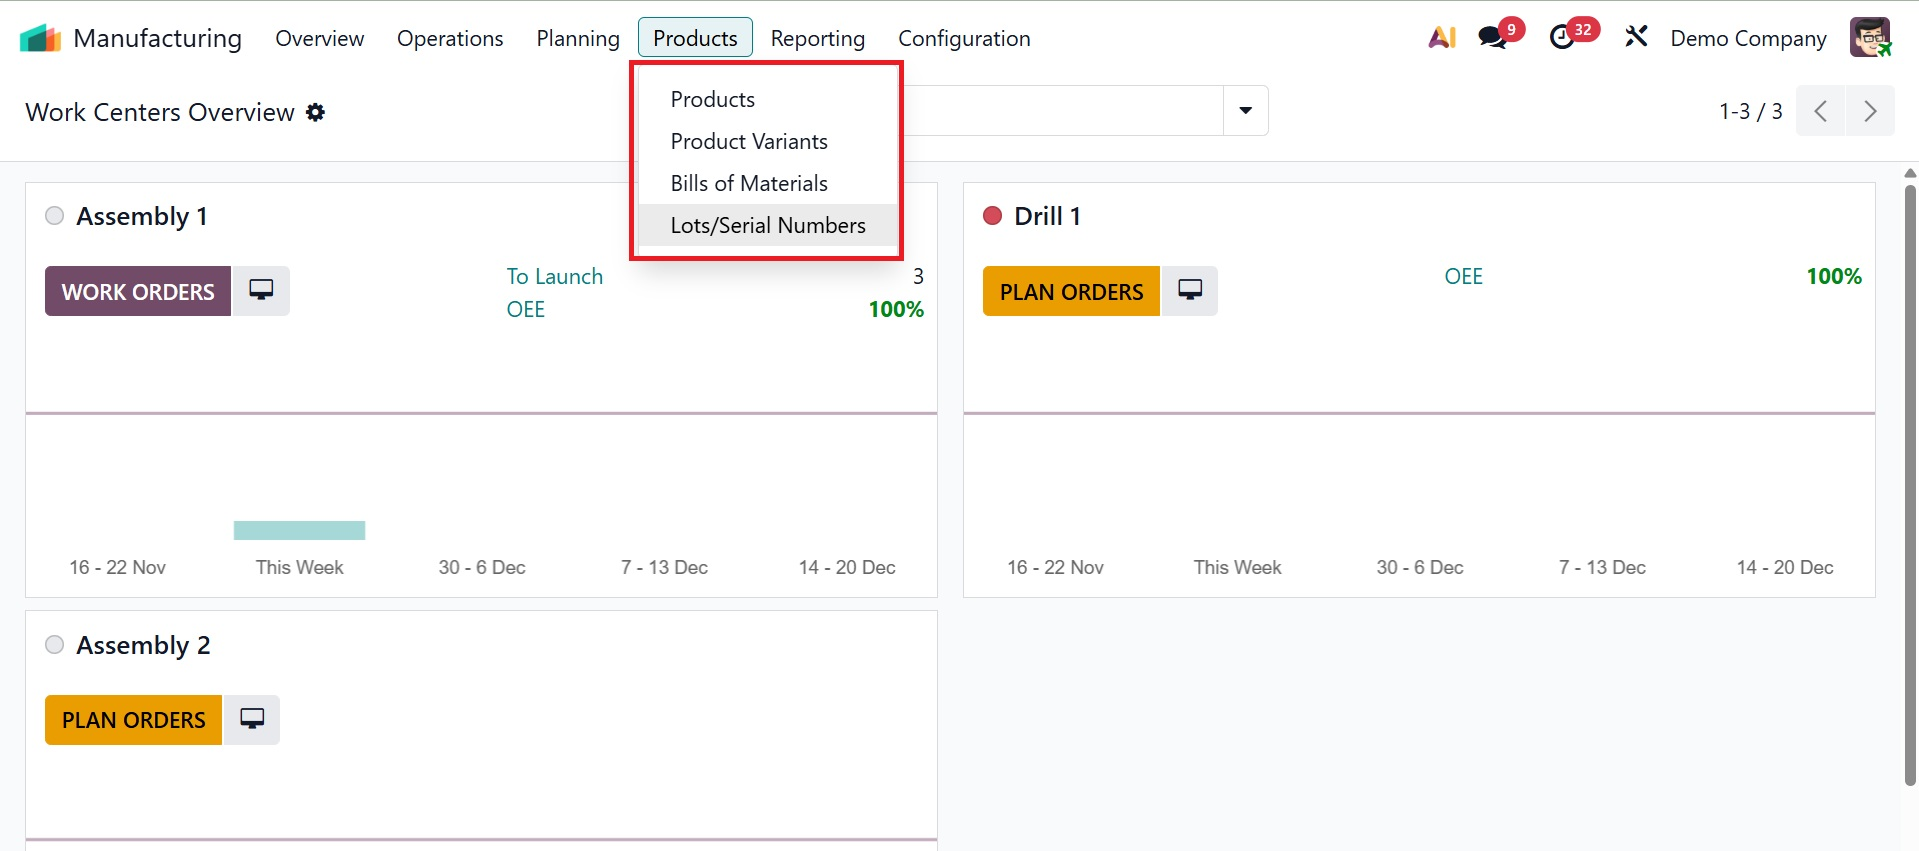The height and width of the screenshot is (851, 1919).
Task: Open Drill 1 tablet view monitor icon
Action: tap(1190, 291)
